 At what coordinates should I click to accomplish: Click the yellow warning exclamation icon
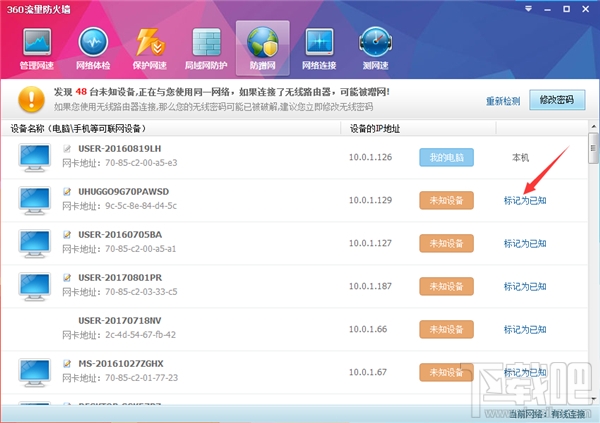coord(31,100)
